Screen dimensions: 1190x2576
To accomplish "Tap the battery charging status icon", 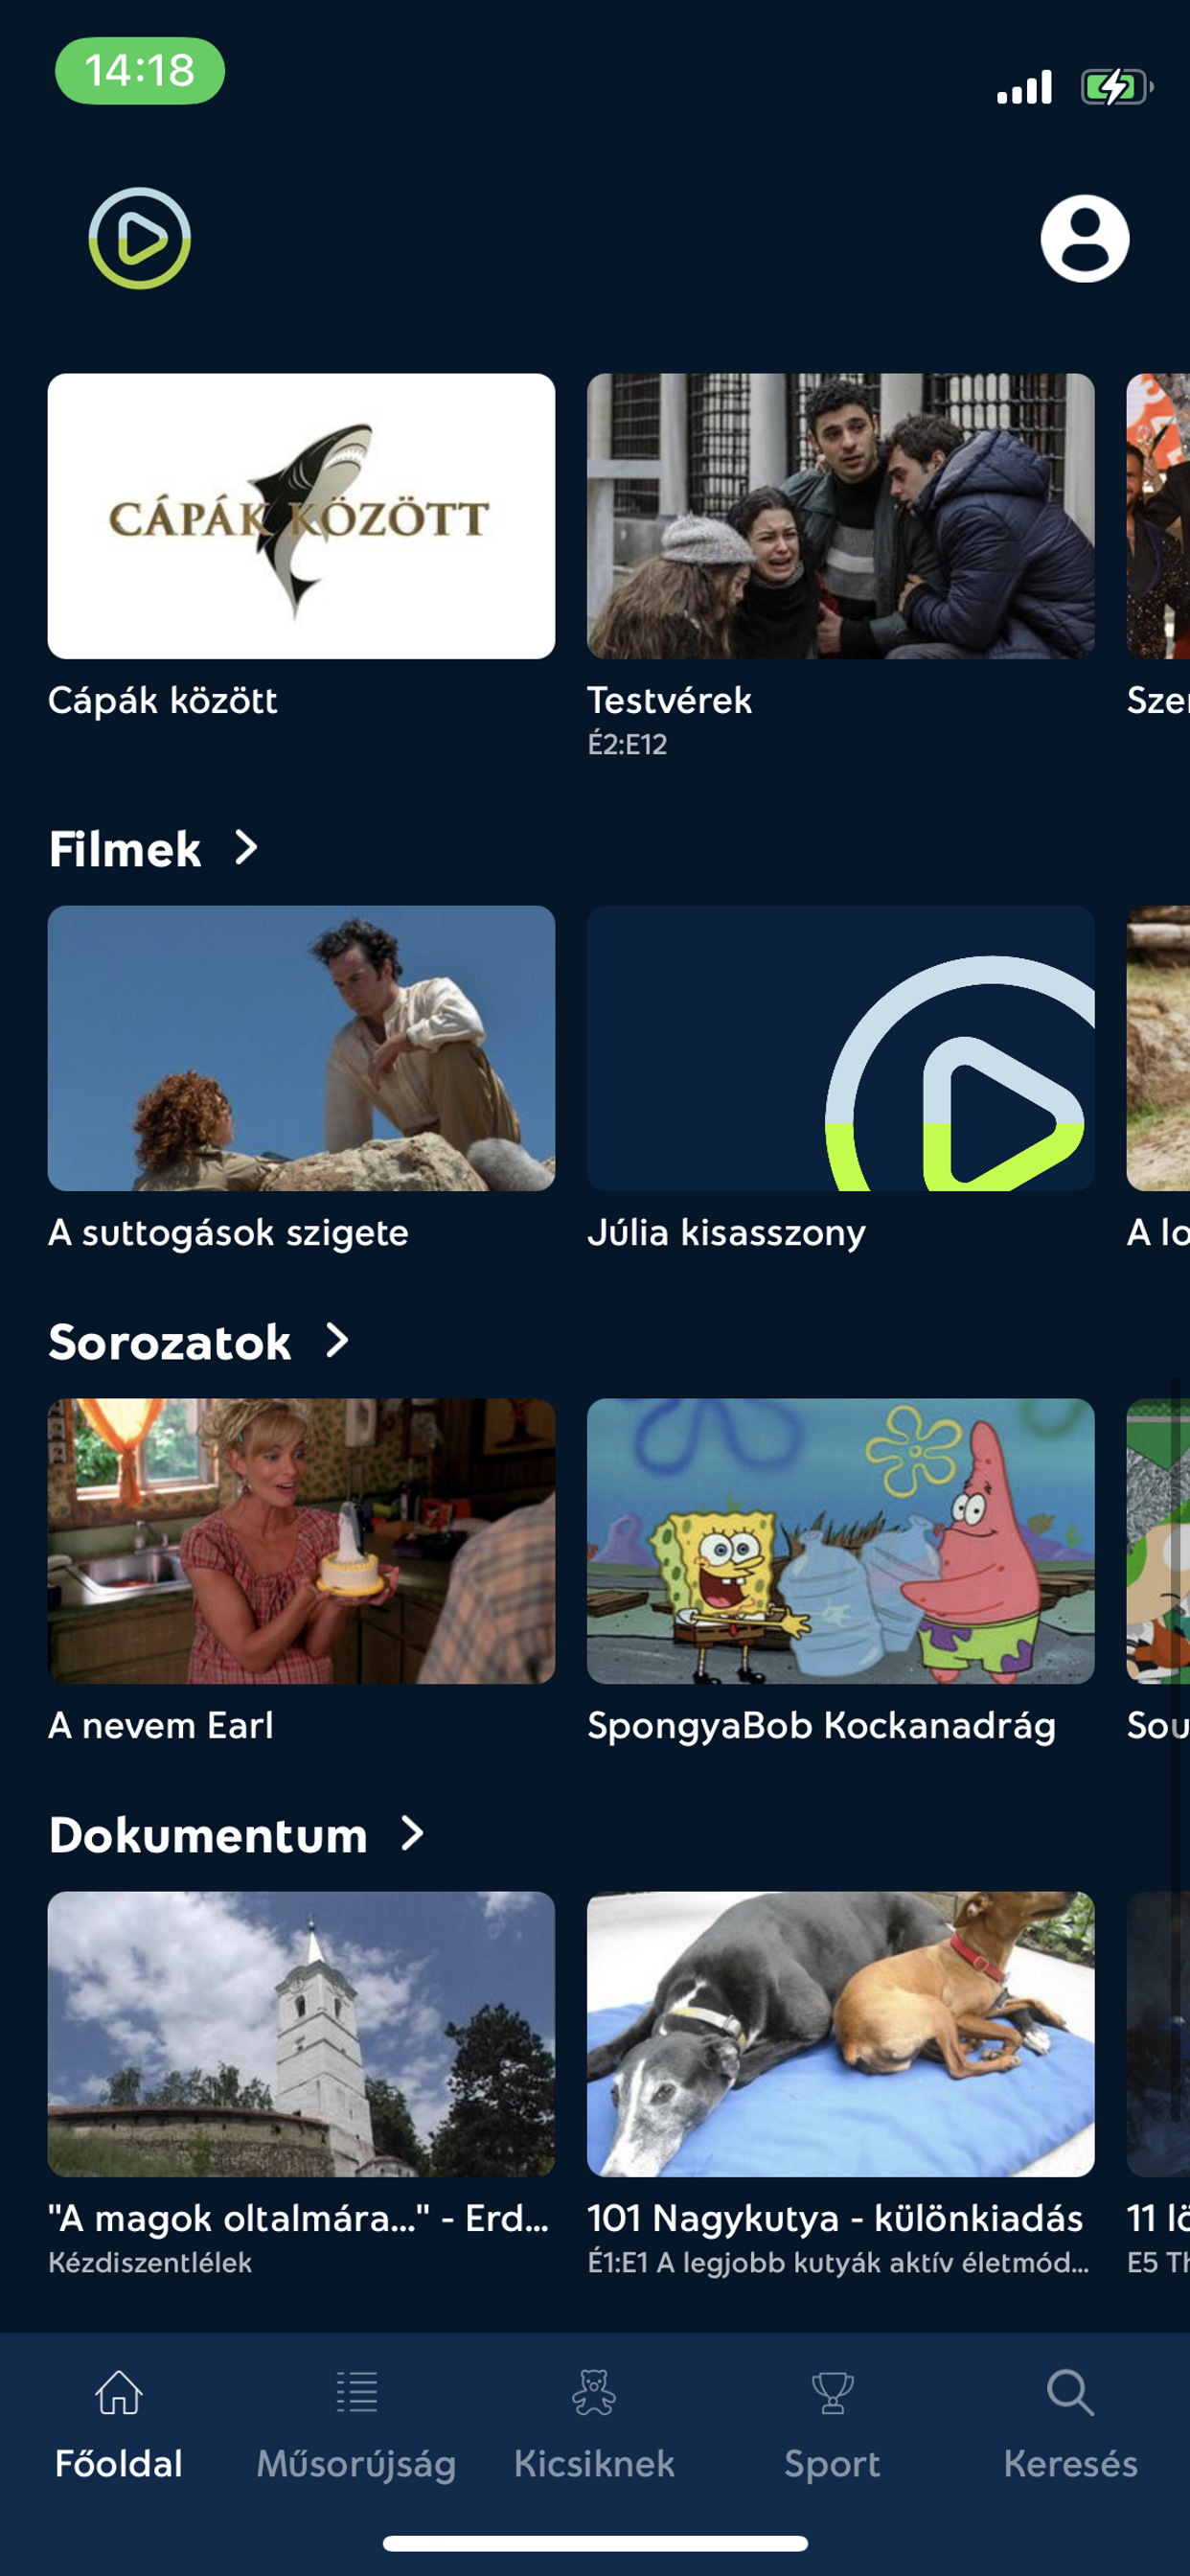I will pos(1117,87).
